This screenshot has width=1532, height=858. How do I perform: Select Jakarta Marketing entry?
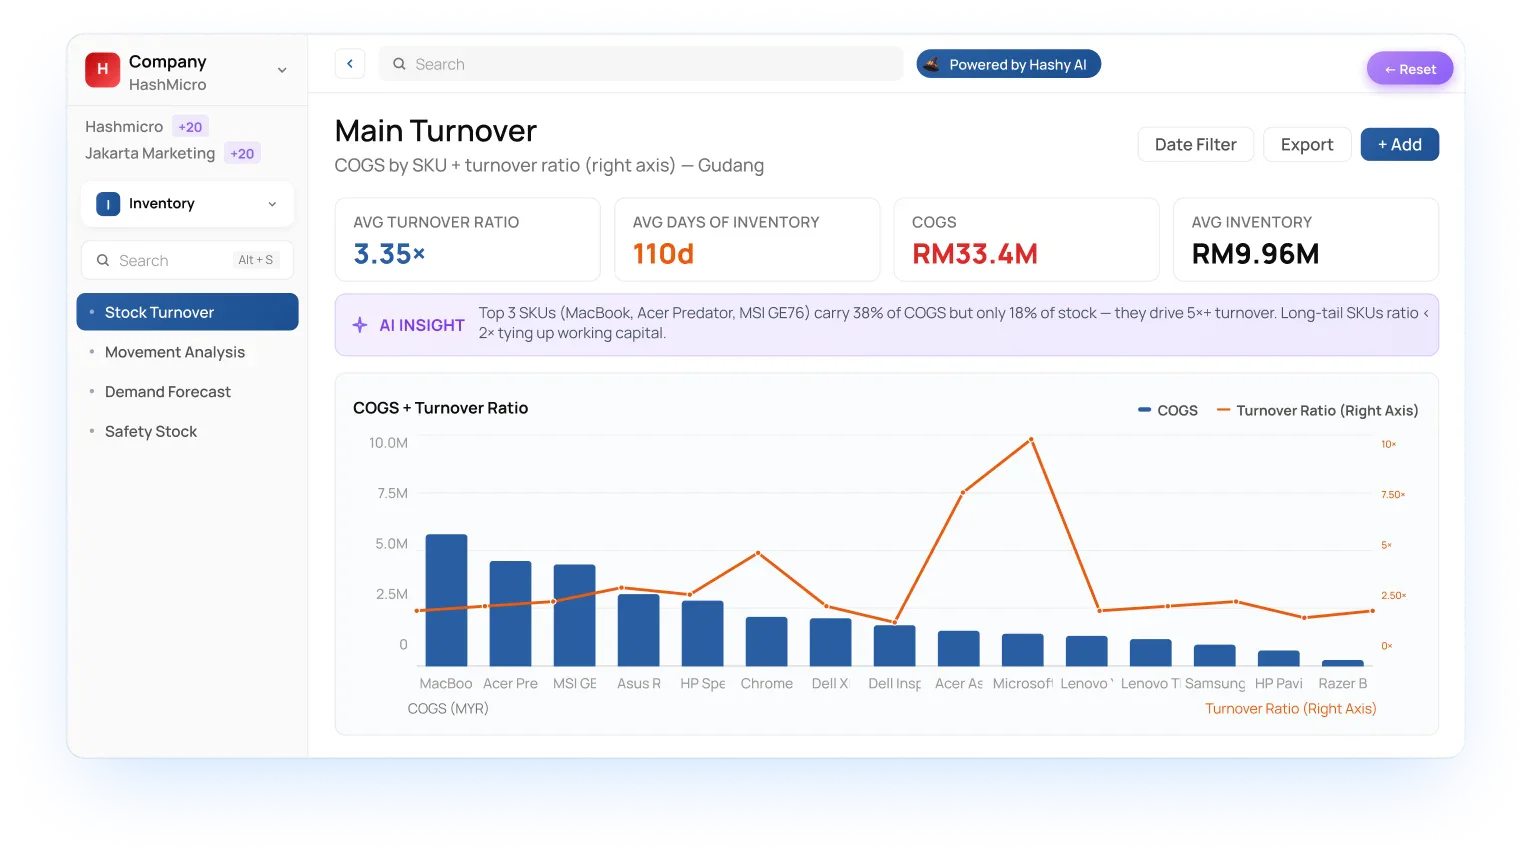(x=150, y=154)
